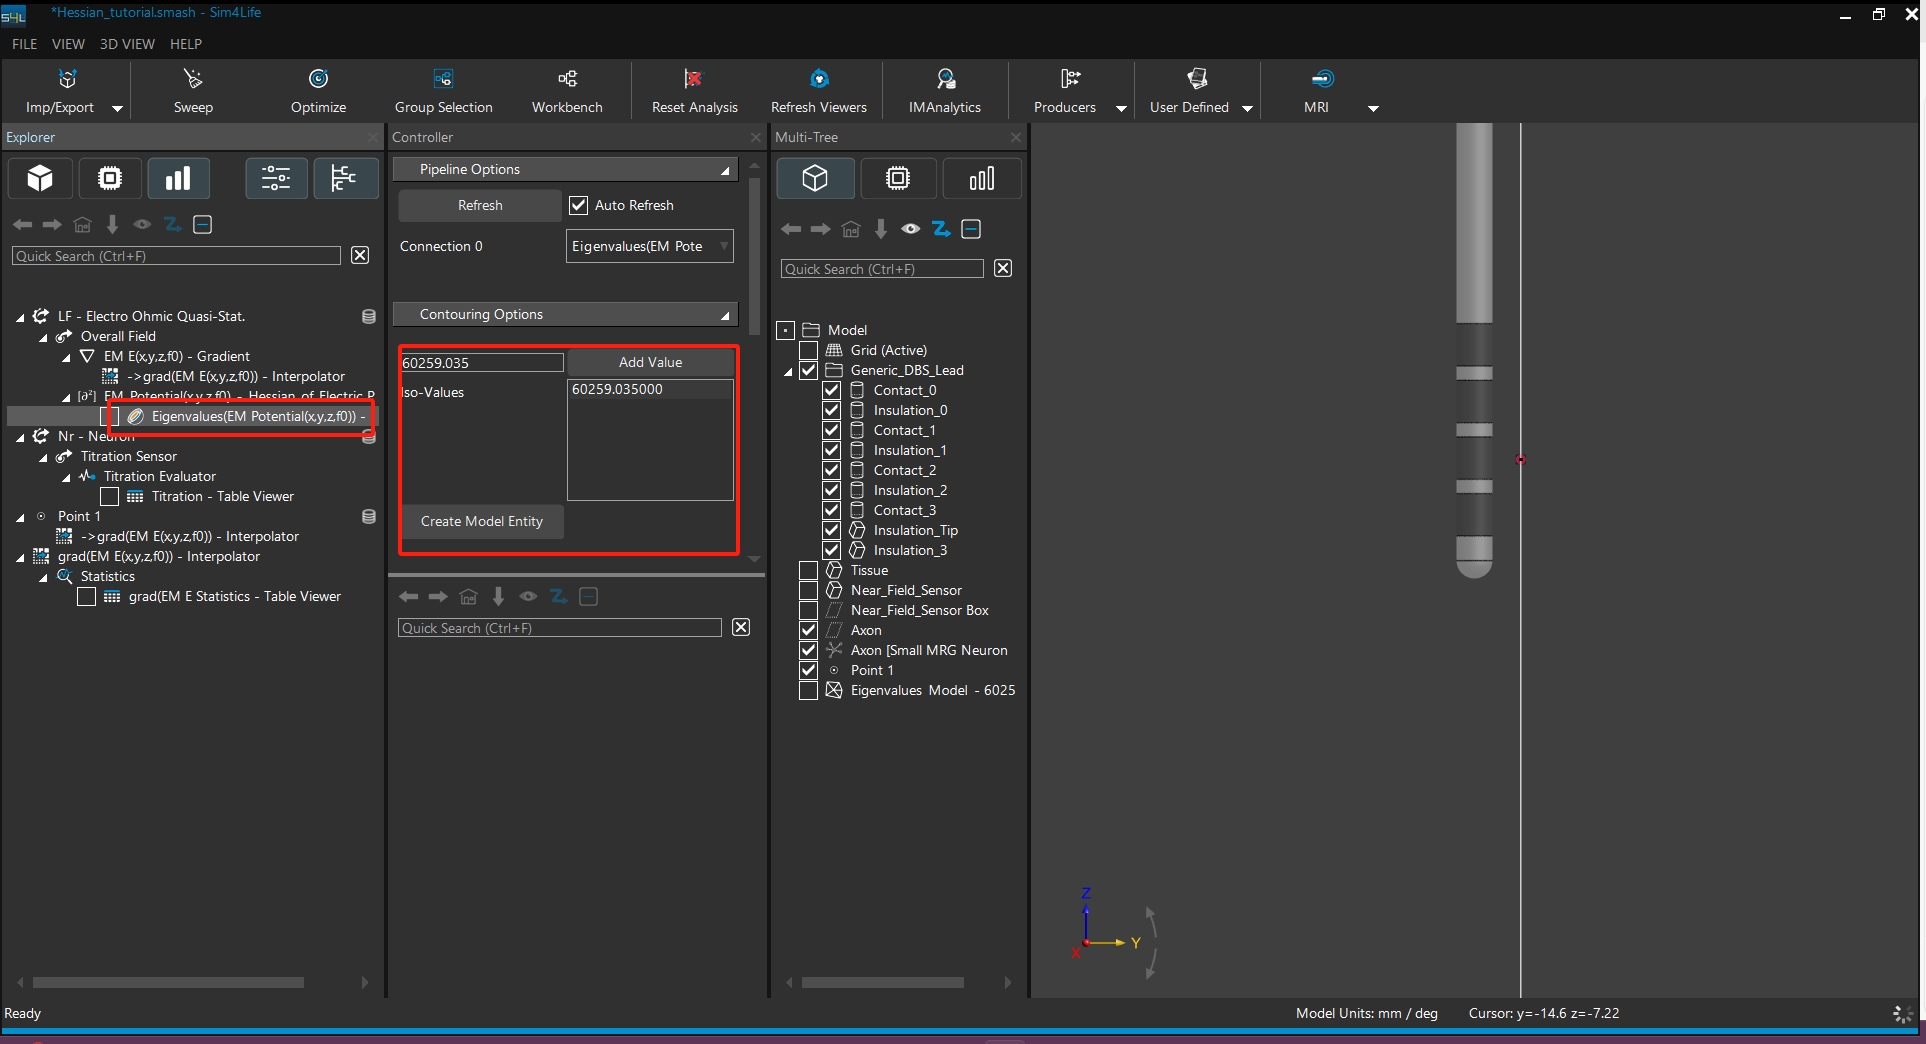Open the FILE menu
1926x1044 pixels.
pos(24,44)
